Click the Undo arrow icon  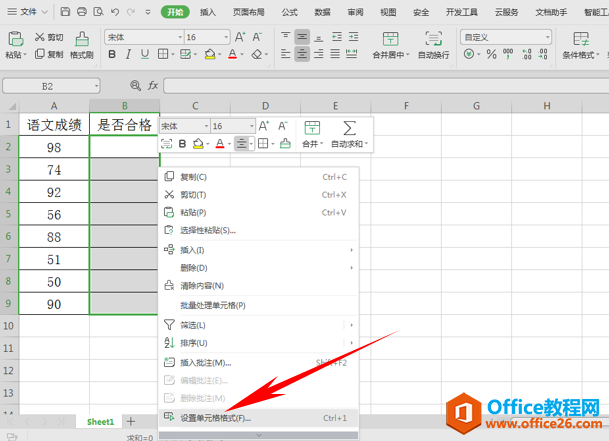115,12
